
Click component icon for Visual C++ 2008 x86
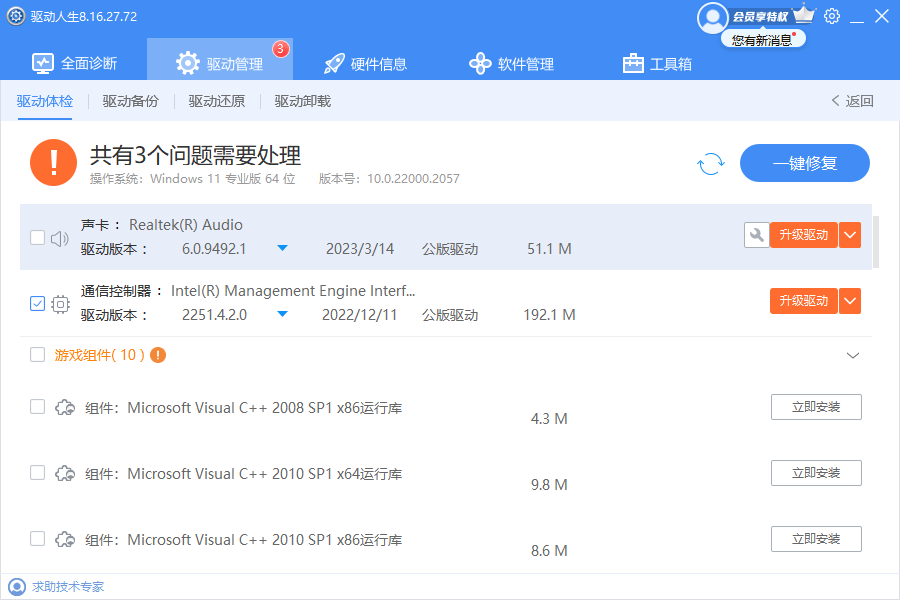[x=65, y=408]
